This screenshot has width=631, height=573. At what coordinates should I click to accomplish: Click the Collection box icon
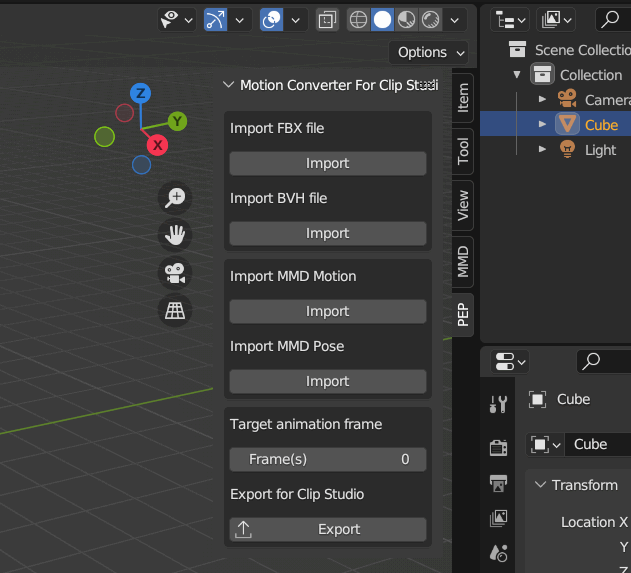point(542,75)
